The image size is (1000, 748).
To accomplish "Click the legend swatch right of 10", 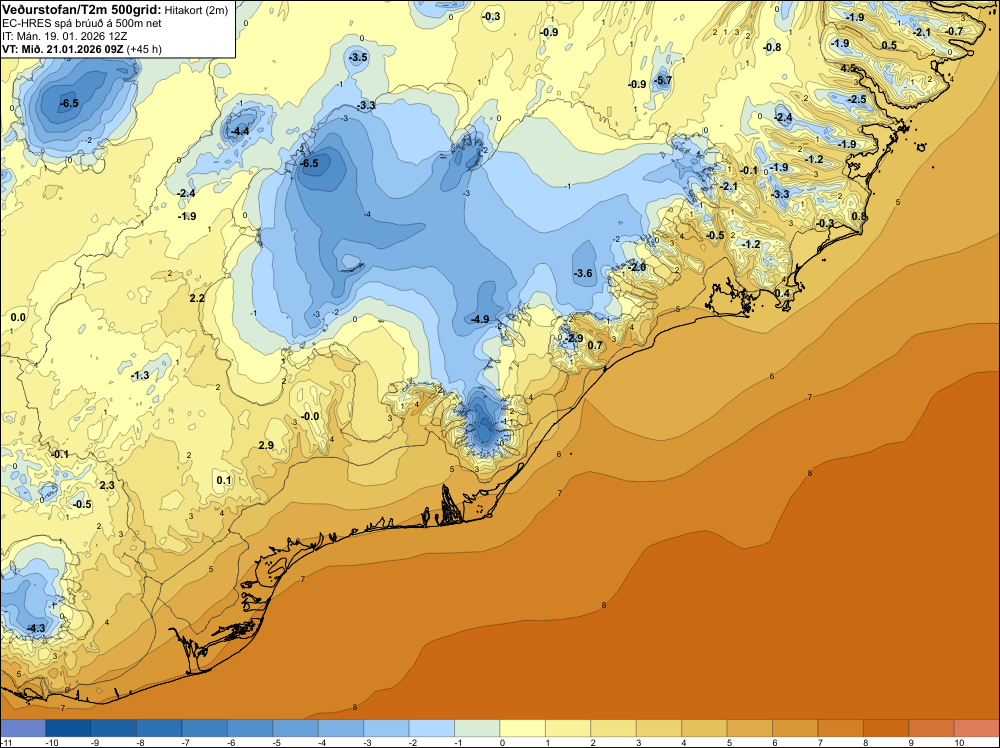I will pyautogui.click(x=977, y=728).
